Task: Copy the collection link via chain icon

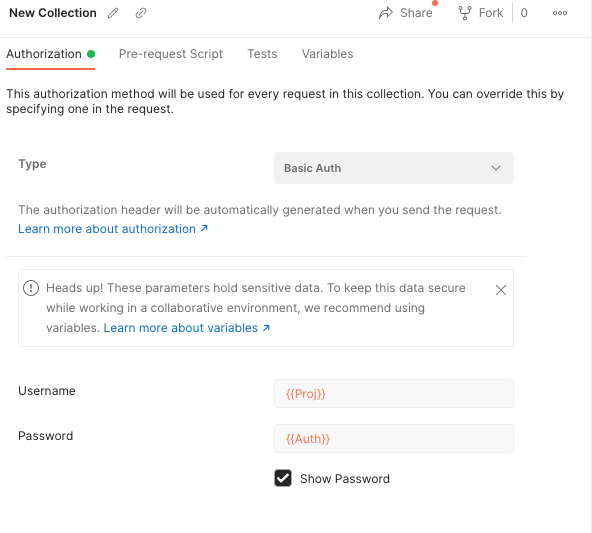Action: click(x=141, y=13)
